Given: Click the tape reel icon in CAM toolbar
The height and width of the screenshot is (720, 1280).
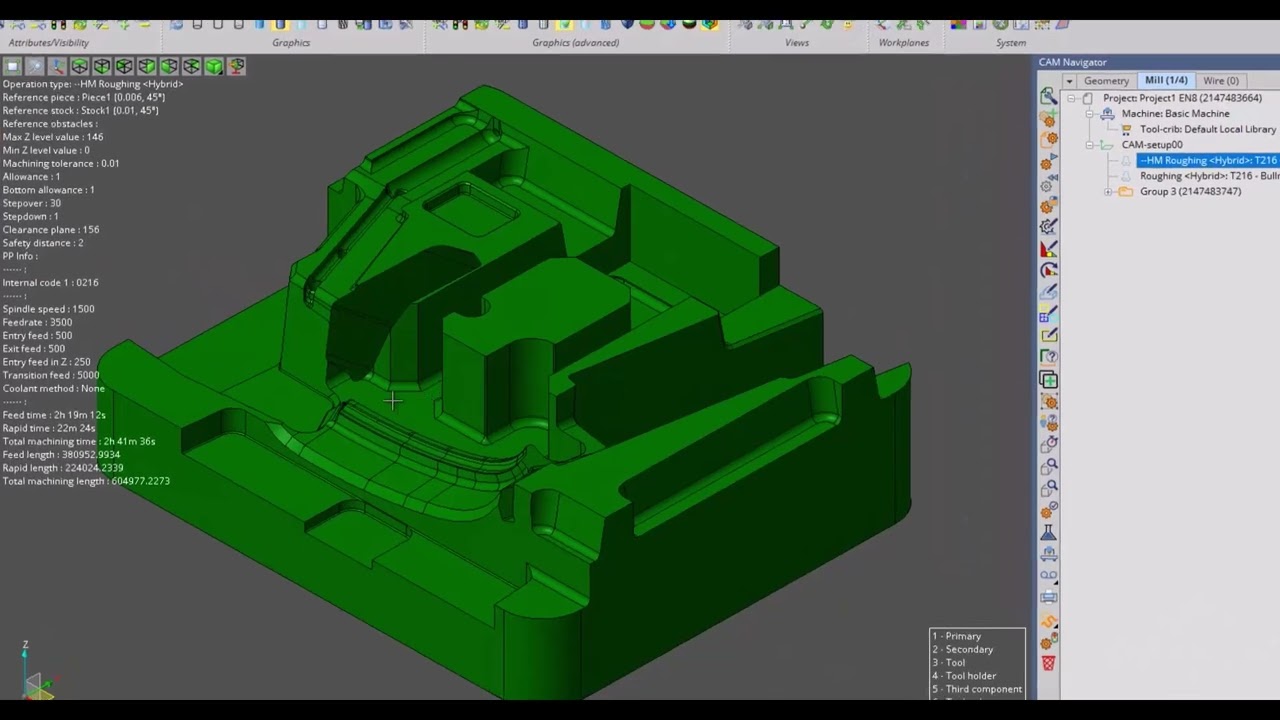Looking at the screenshot, I should 1048,574.
